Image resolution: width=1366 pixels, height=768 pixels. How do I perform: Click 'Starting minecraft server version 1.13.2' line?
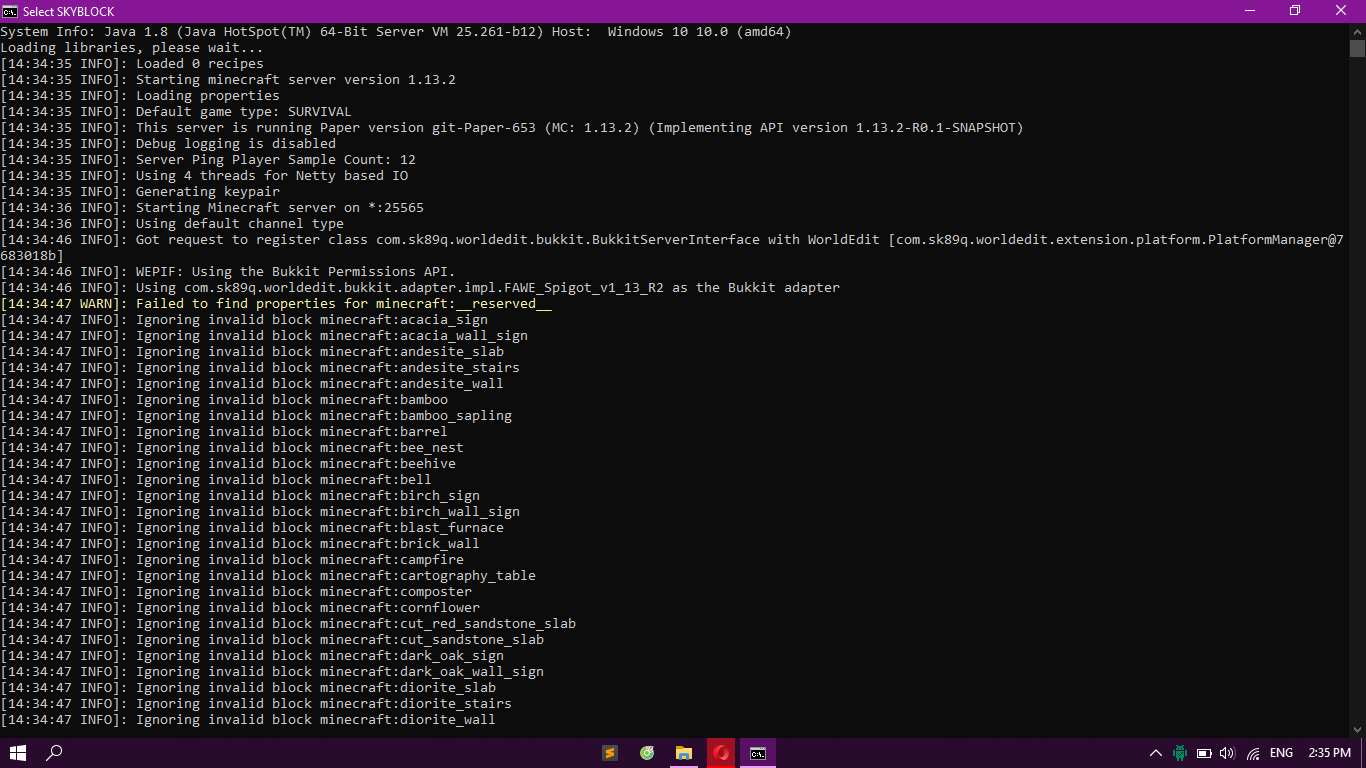click(228, 80)
